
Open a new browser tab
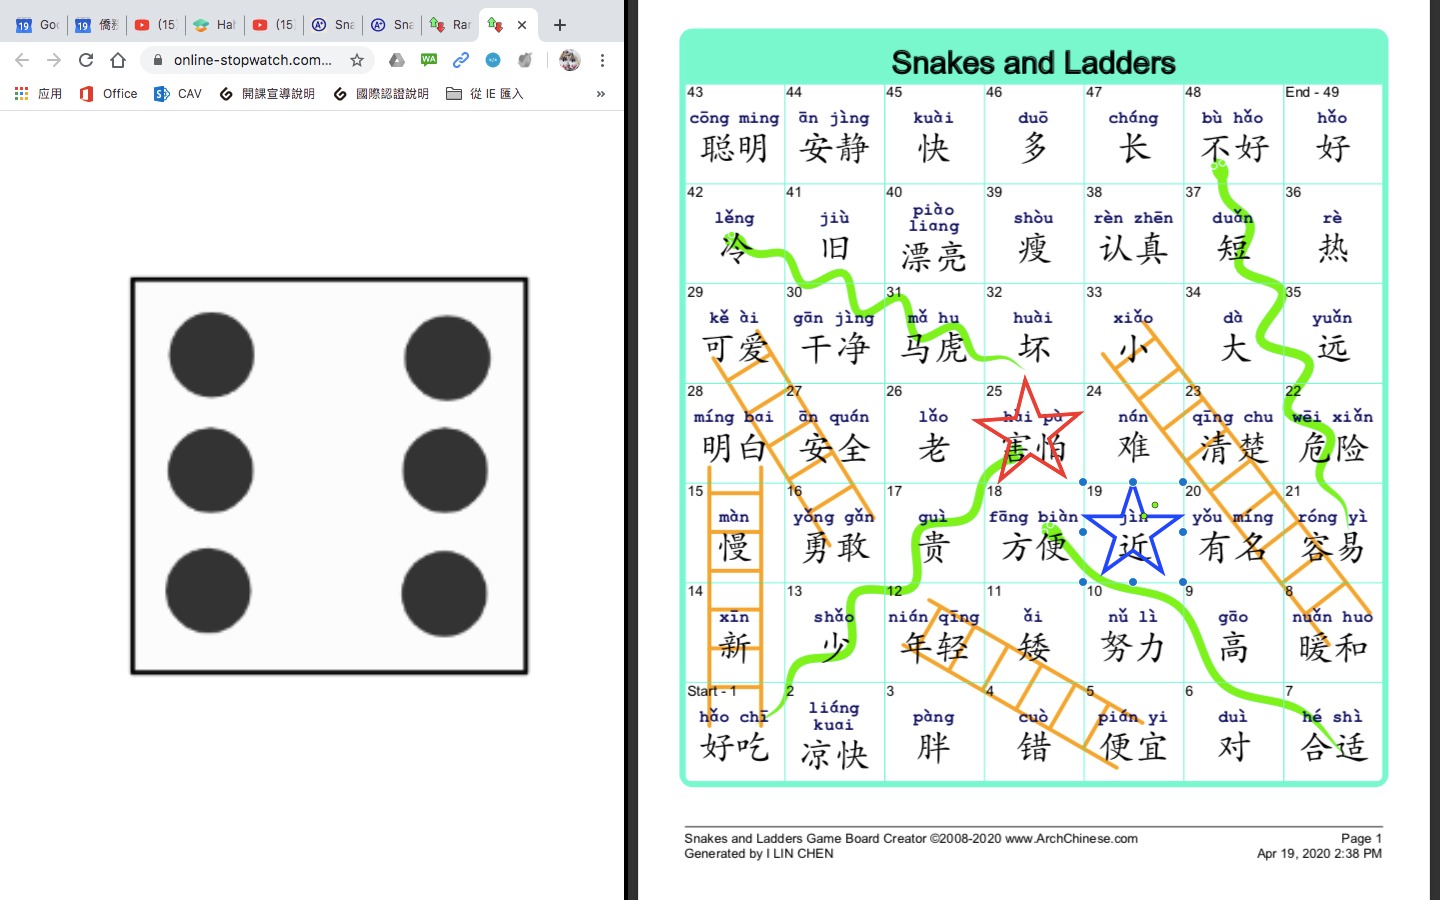pyautogui.click(x=560, y=25)
